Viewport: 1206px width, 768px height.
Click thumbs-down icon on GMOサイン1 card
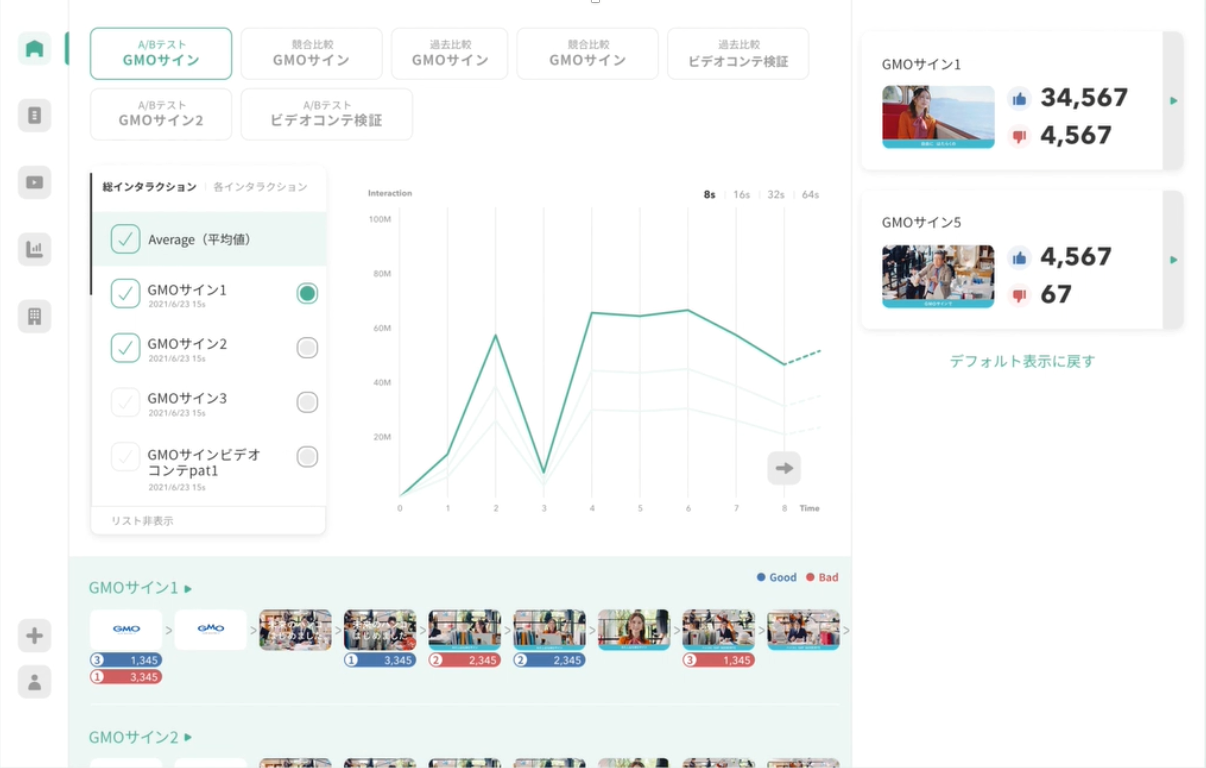(1019, 136)
